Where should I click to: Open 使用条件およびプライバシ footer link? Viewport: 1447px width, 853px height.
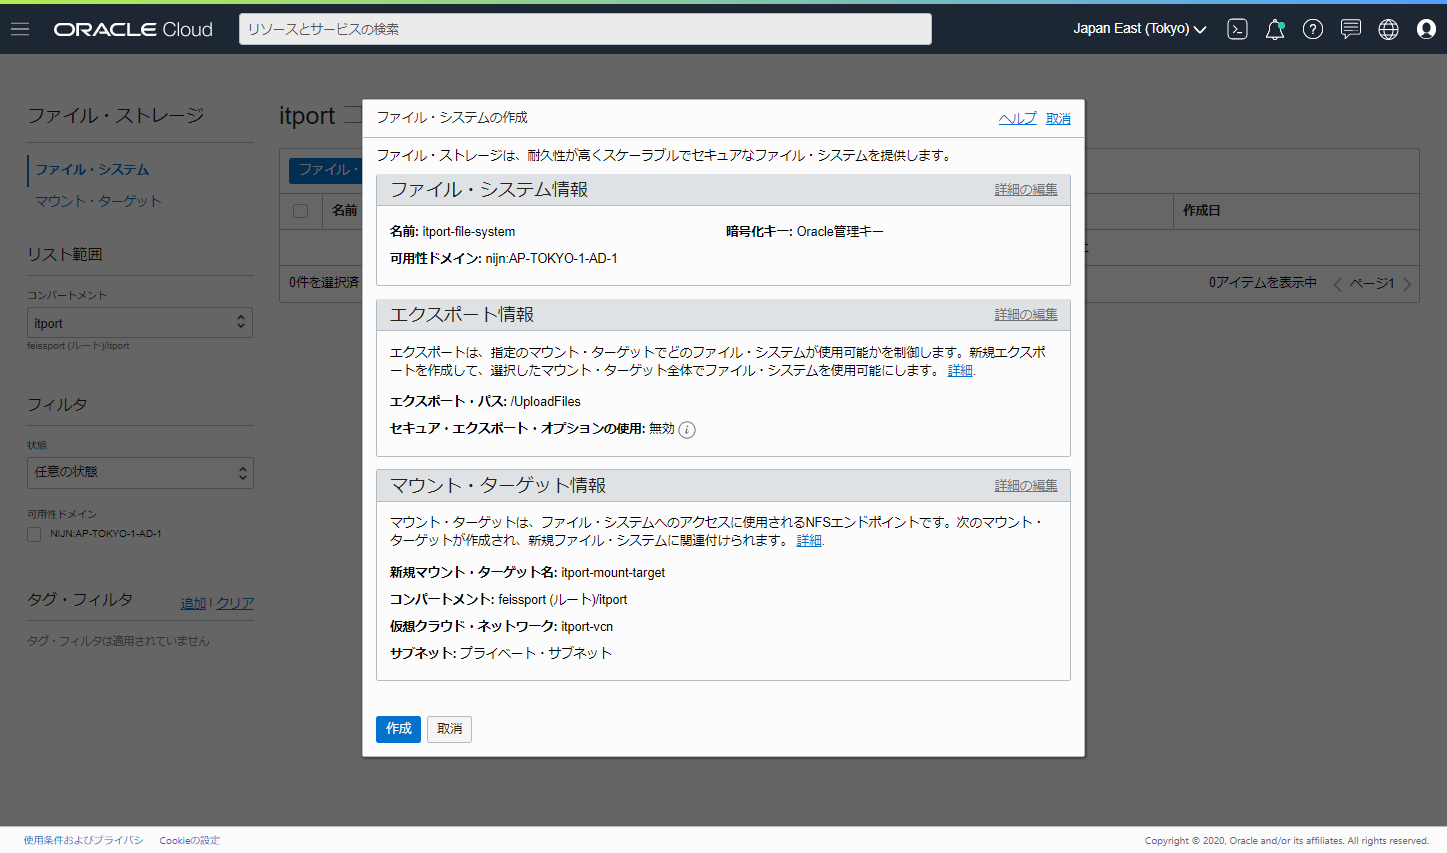(83, 840)
